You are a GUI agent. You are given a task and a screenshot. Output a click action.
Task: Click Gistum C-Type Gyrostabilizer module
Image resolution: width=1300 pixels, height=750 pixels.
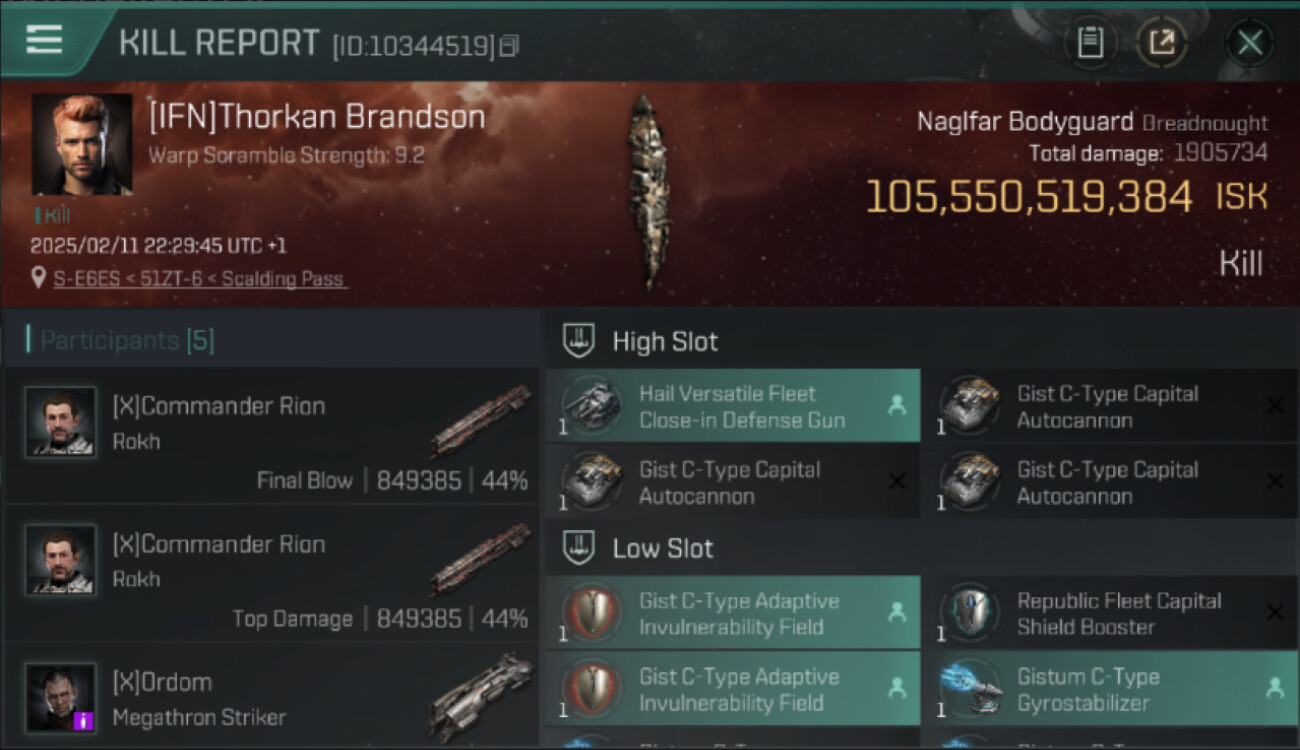[x=1110, y=689]
